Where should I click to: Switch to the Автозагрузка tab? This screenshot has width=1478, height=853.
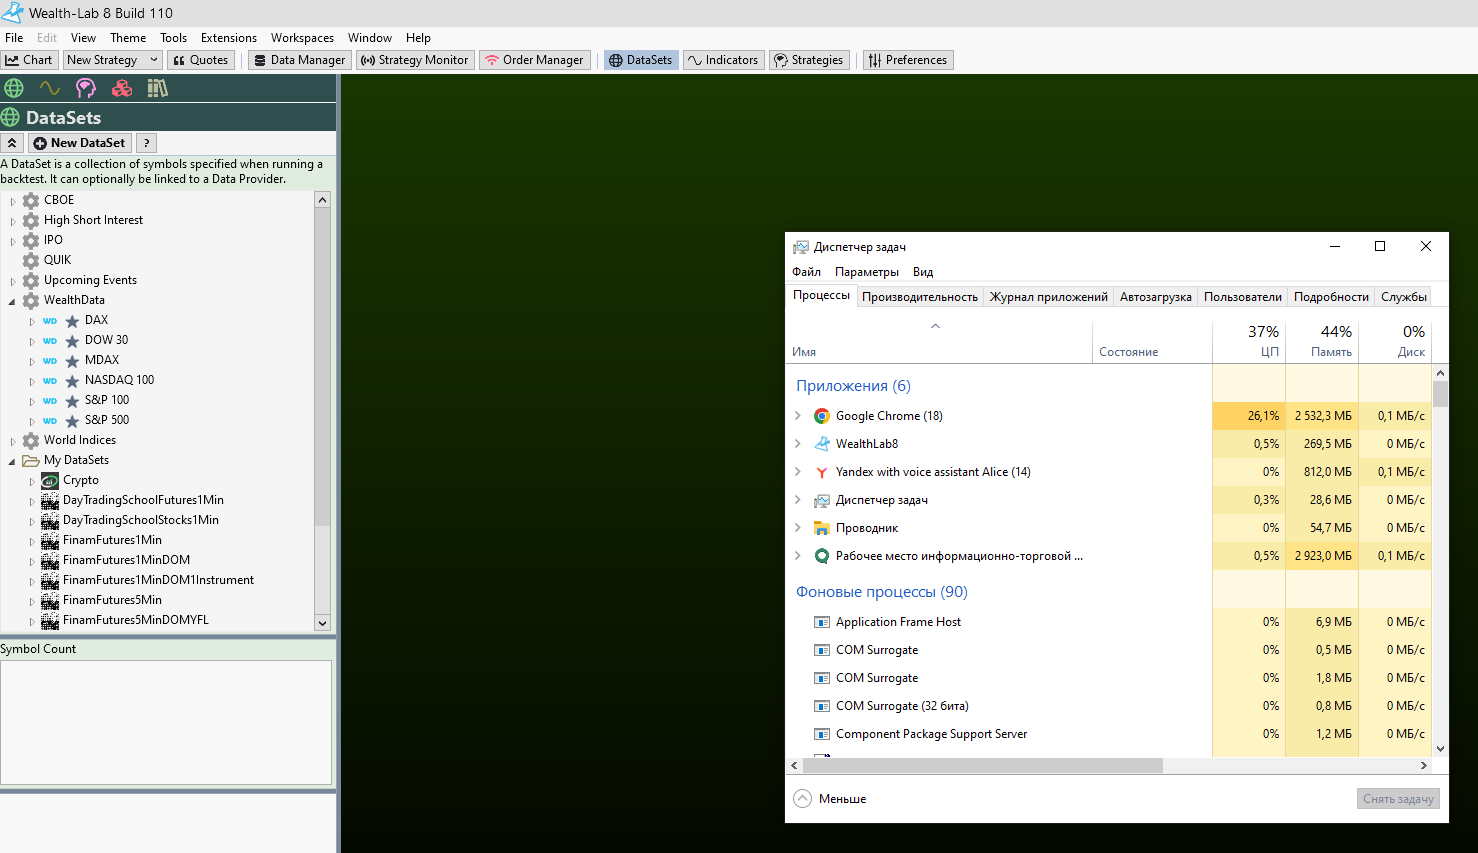pyautogui.click(x=1155, y=297)
